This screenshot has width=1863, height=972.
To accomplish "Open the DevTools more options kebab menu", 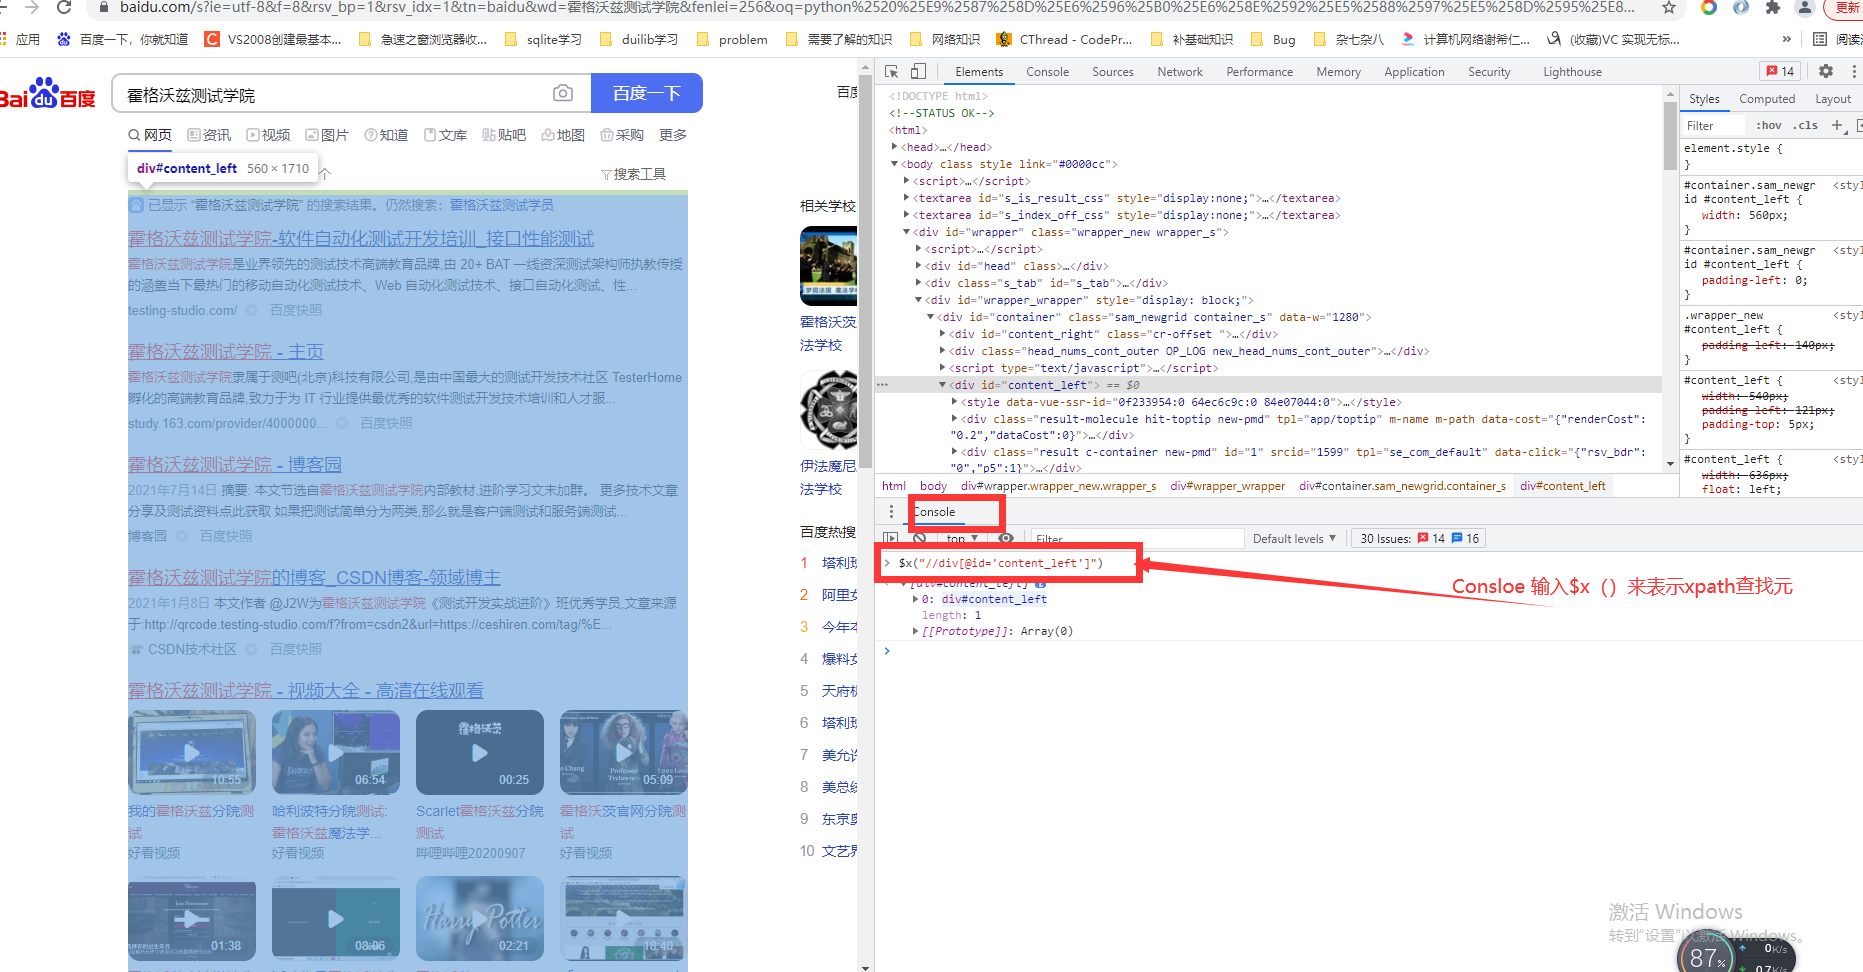I will 1854,71.
